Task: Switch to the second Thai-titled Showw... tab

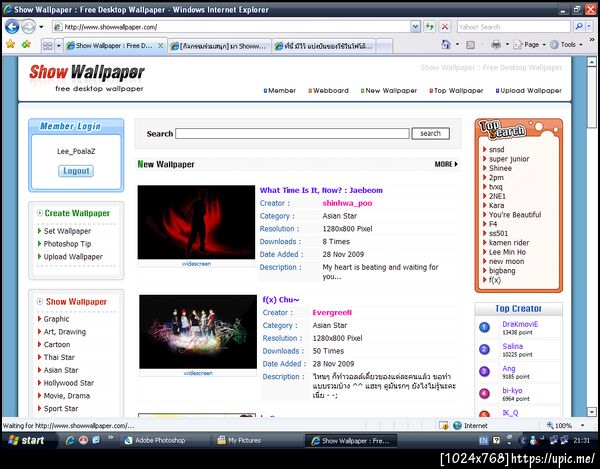Action: [219, 46]
